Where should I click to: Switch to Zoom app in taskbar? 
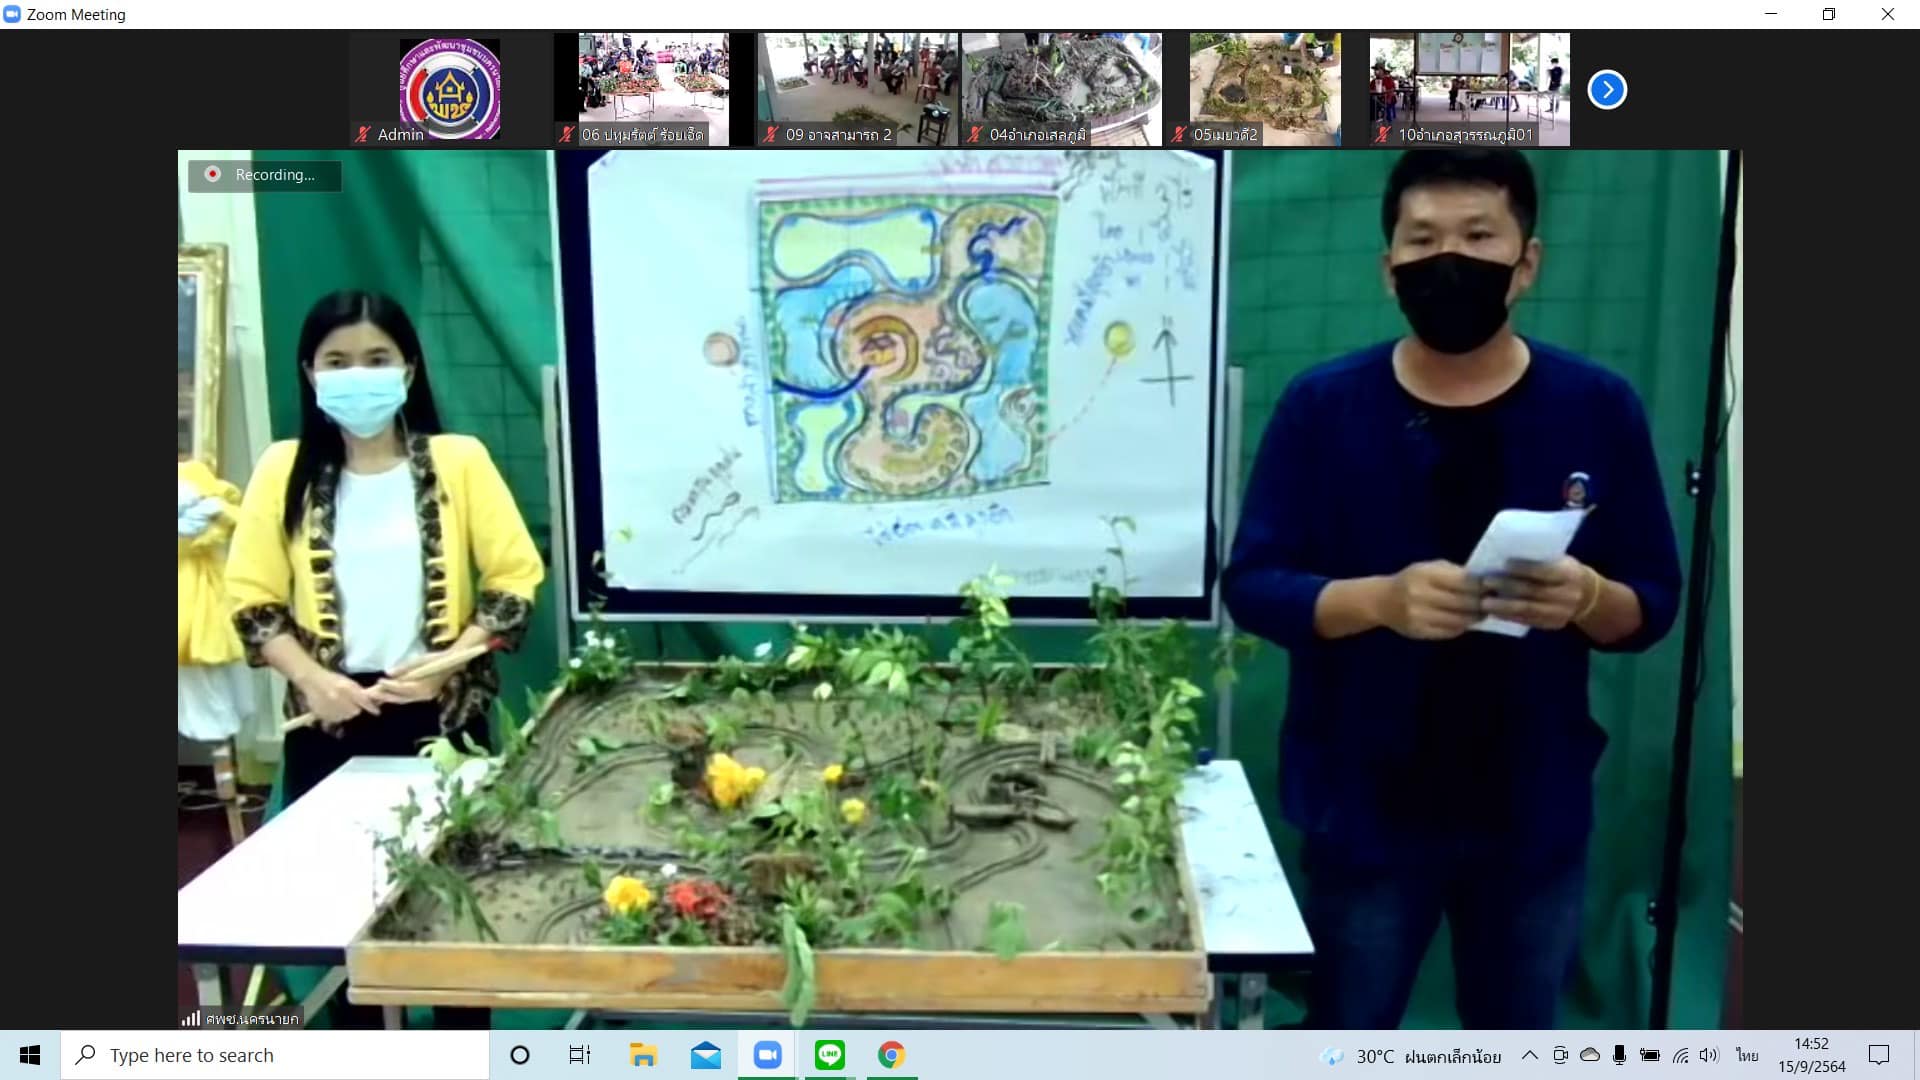(x=767, y=1055)
